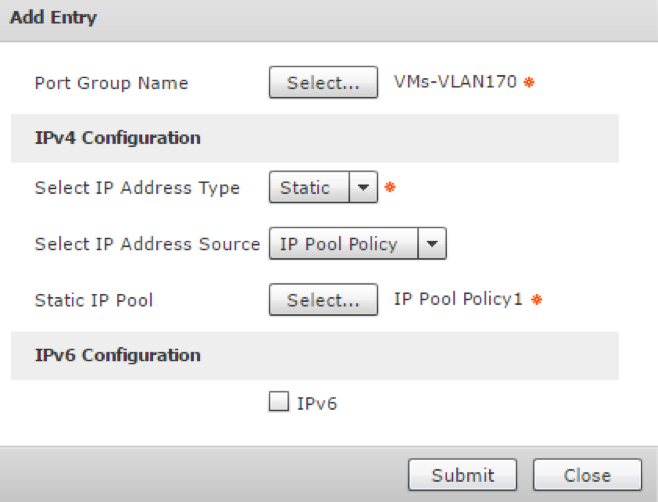Expand the IP Address Source dropdown arrow
658x502 pixels.
click(432, 243)
